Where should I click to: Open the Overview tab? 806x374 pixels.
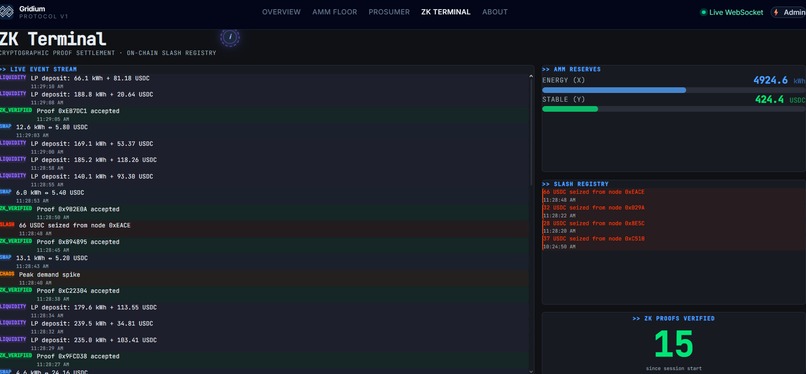(281, 12)
